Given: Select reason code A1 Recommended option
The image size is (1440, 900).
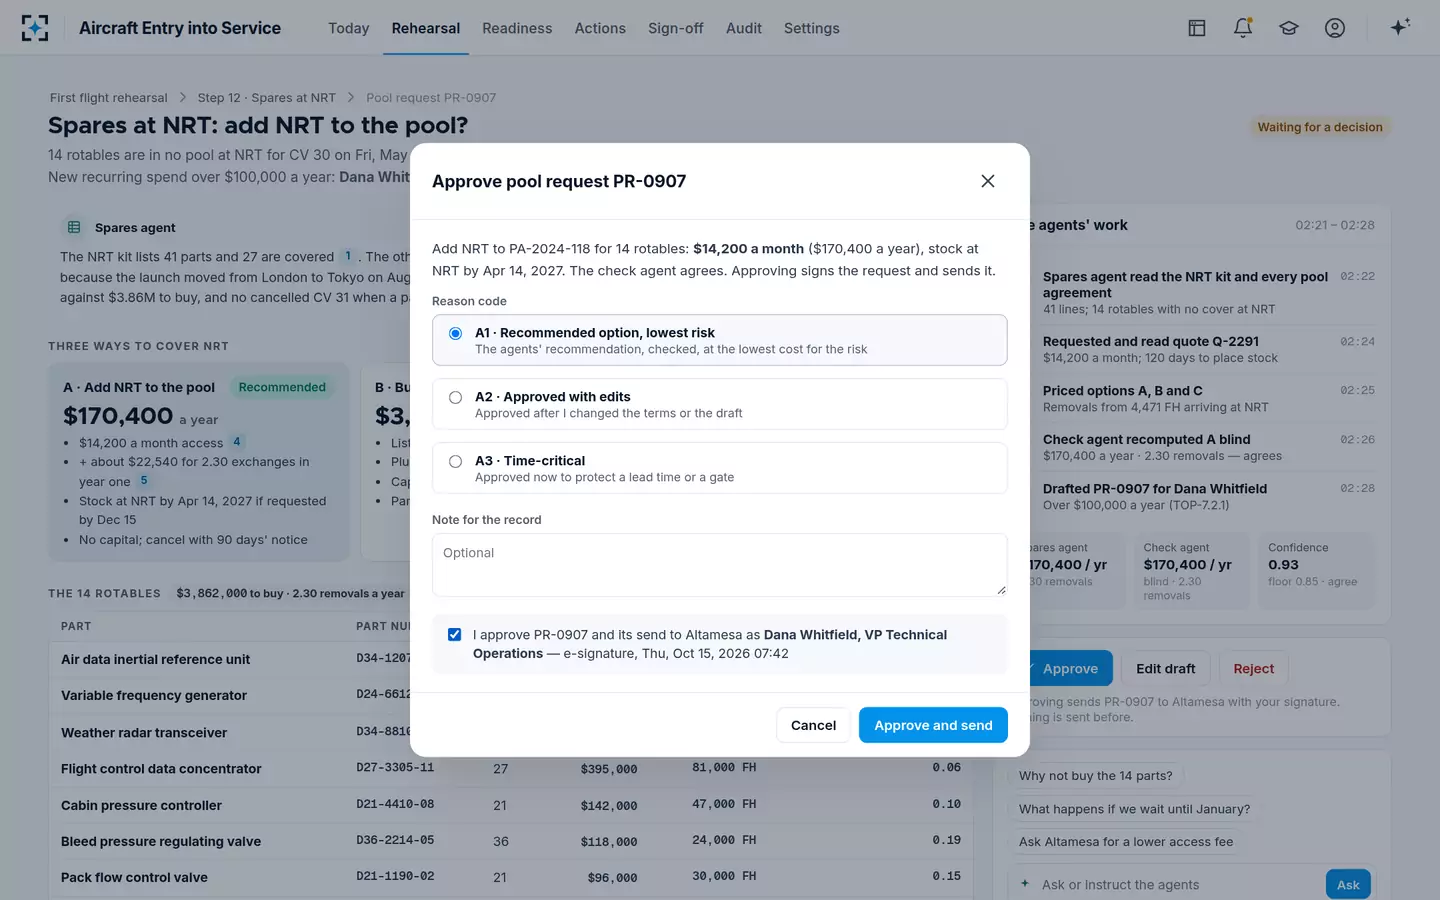Looking at the screenshot, I should (x=720, y=340).
